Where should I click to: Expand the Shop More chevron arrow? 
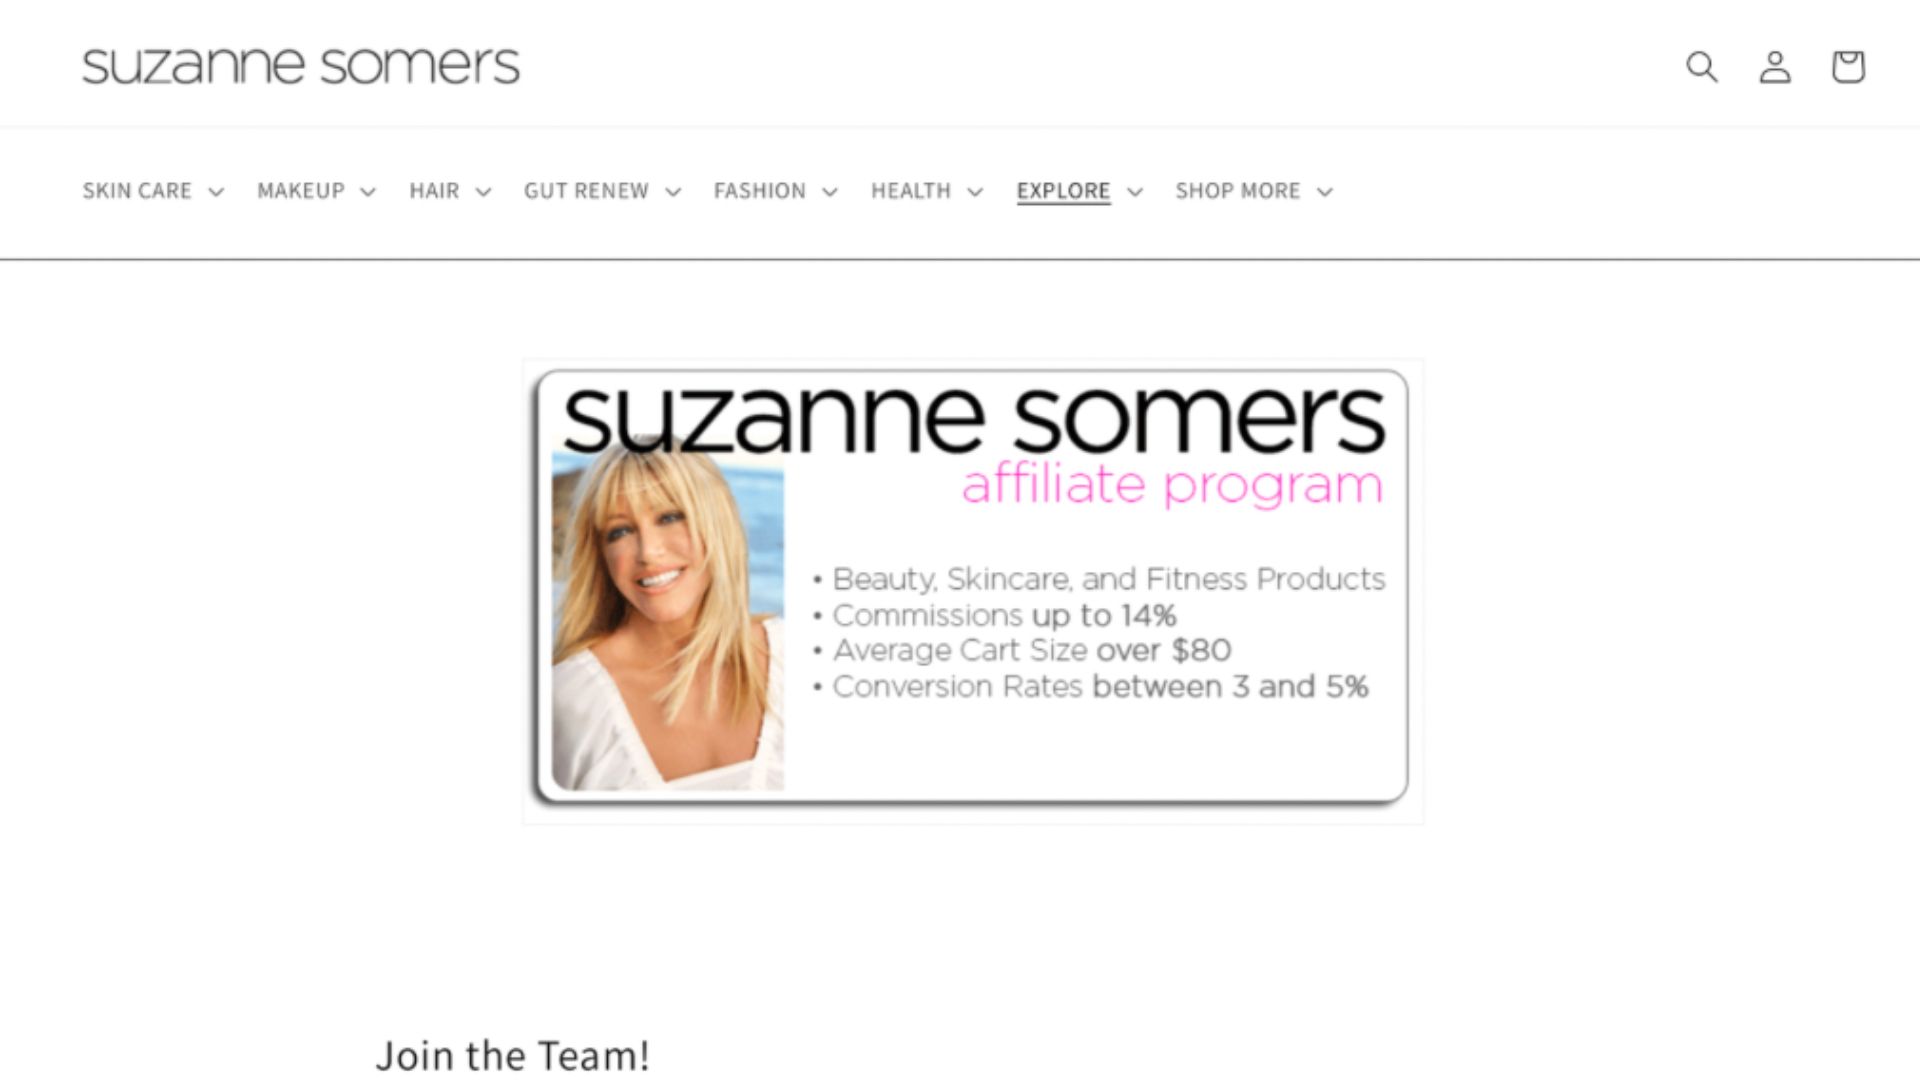click(1325, 192)
